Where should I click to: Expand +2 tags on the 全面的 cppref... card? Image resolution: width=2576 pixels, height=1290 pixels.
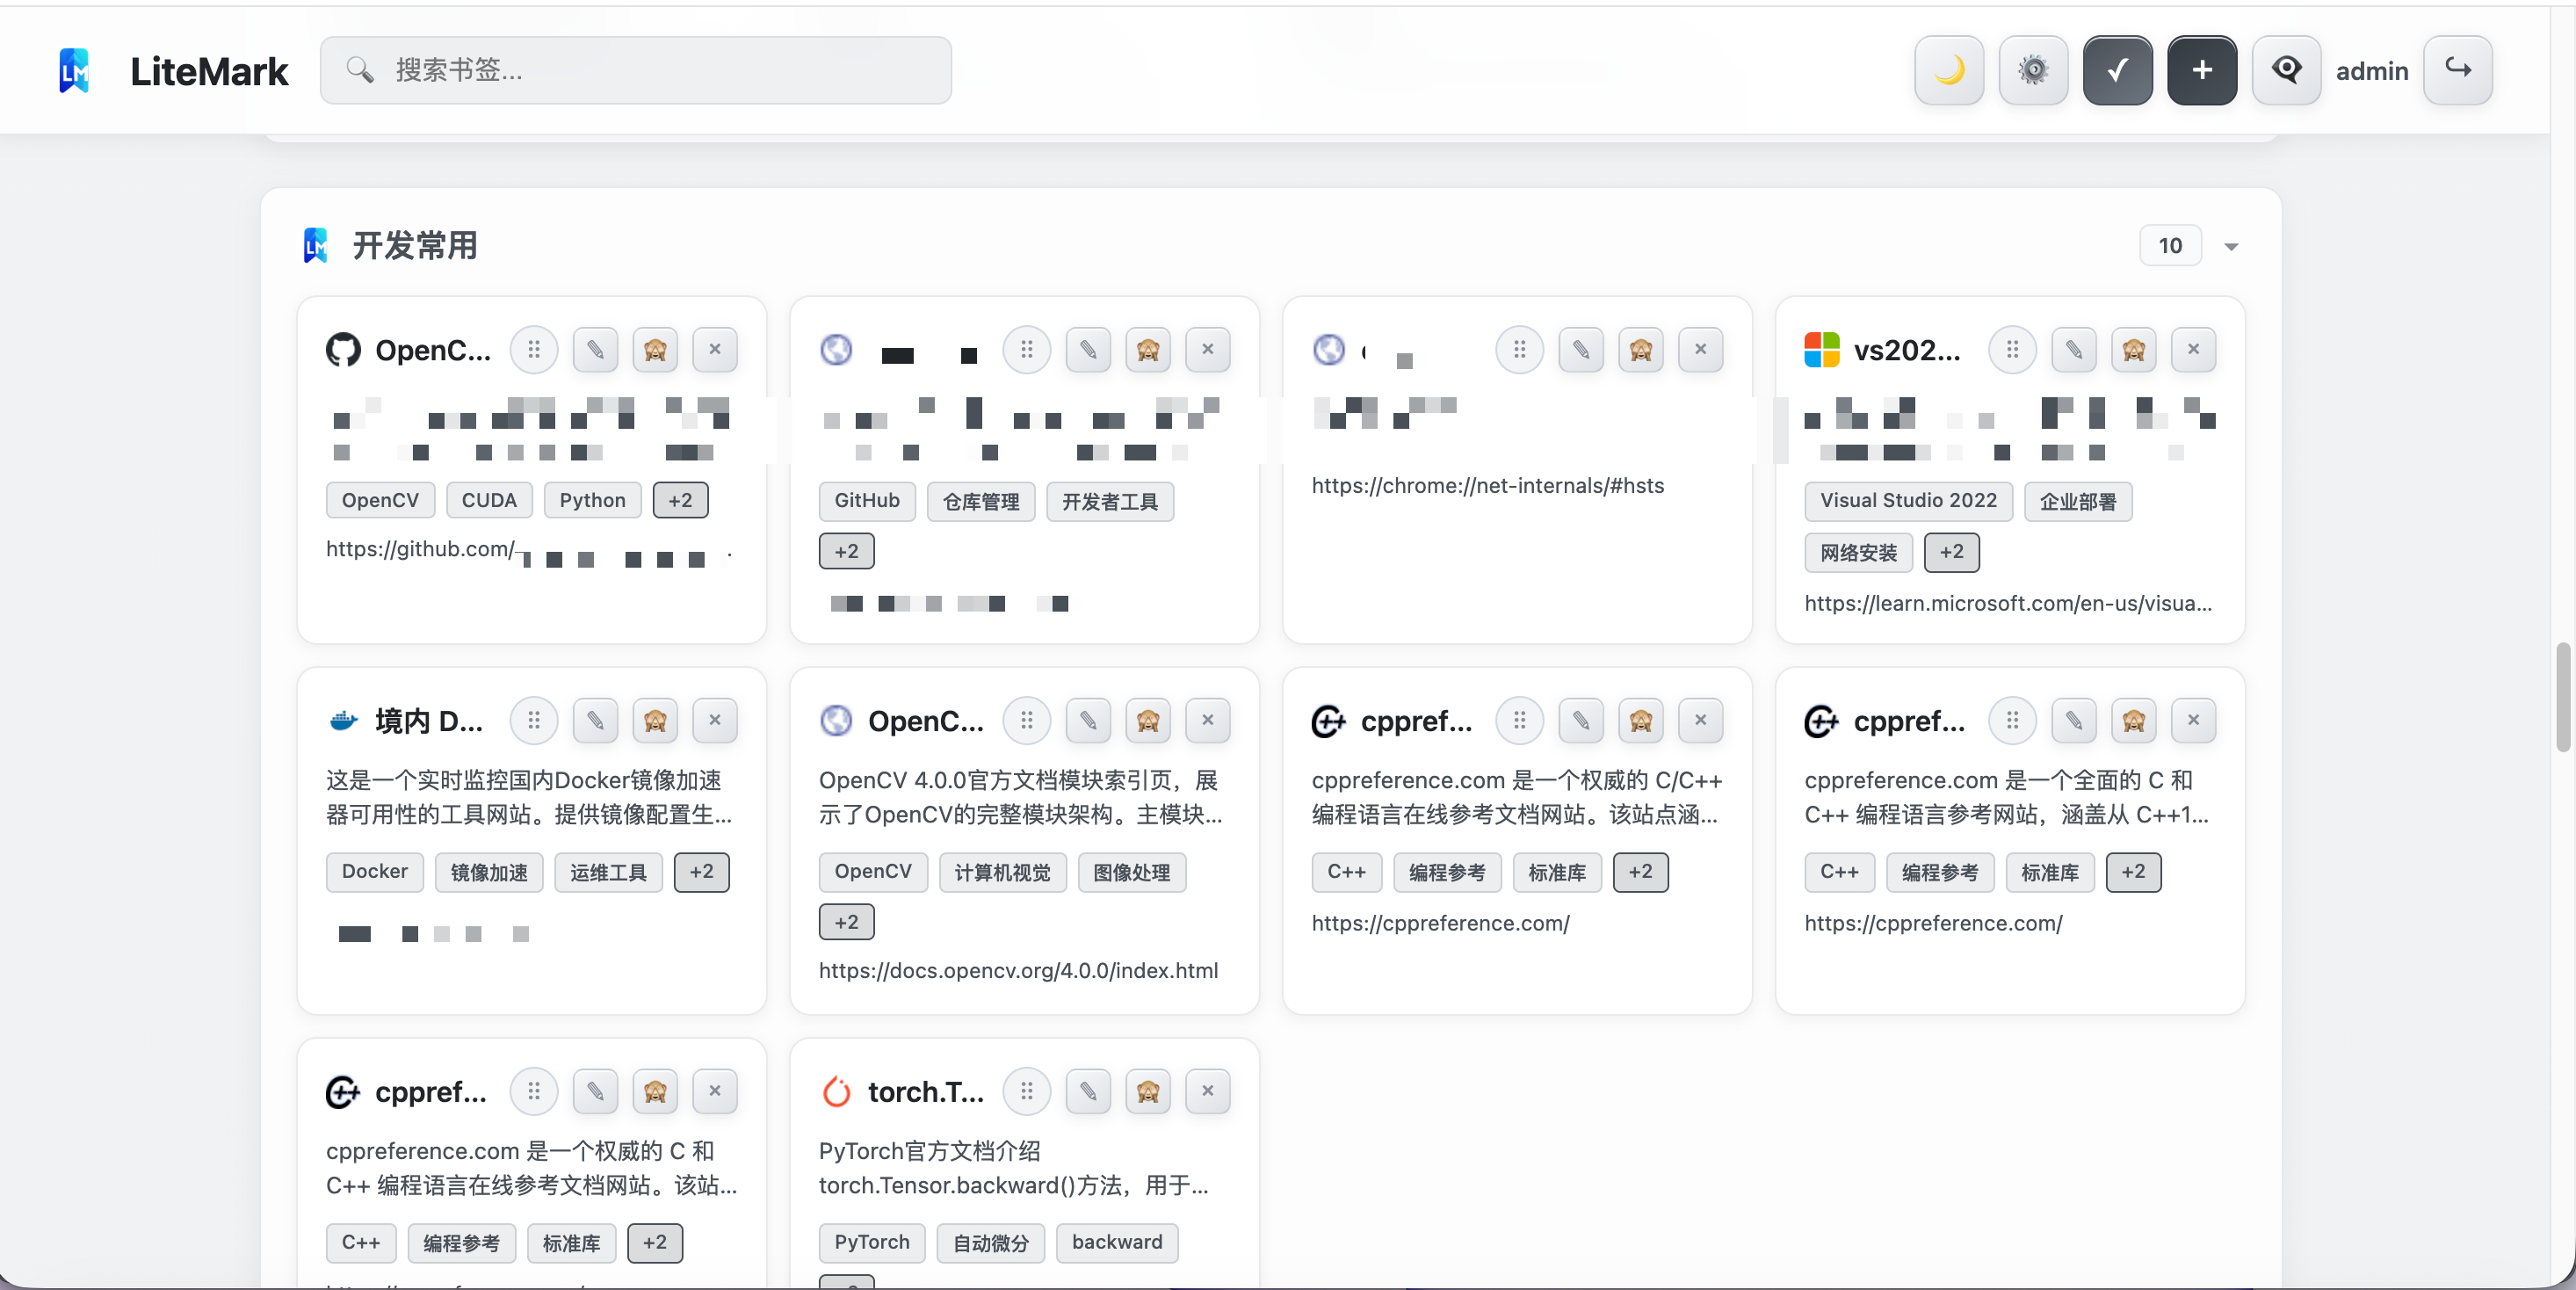(2133, 872)
